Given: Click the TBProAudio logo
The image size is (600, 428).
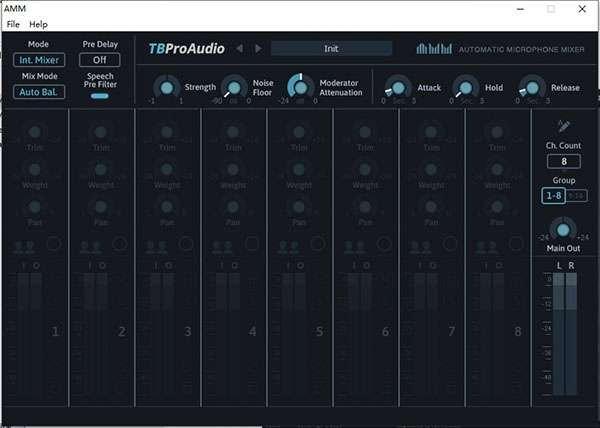Looking at the screenshot, I should tap(186, 49).
